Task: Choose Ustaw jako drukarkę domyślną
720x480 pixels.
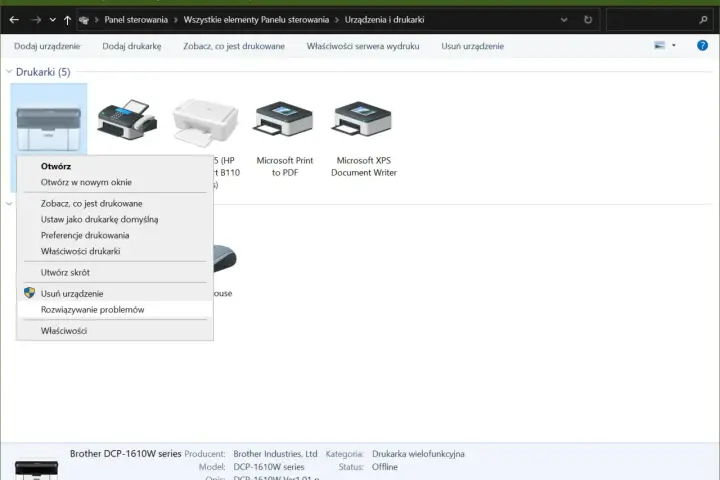Action: click(x=115, y=220)
